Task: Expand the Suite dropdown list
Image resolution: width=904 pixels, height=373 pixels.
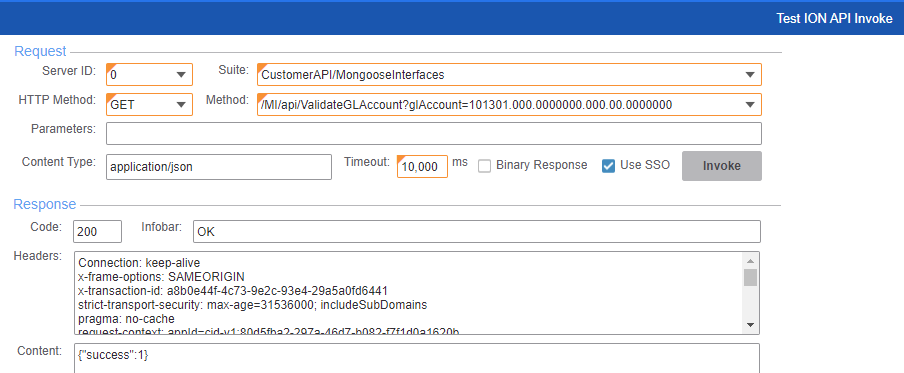Action: (749, 75)
